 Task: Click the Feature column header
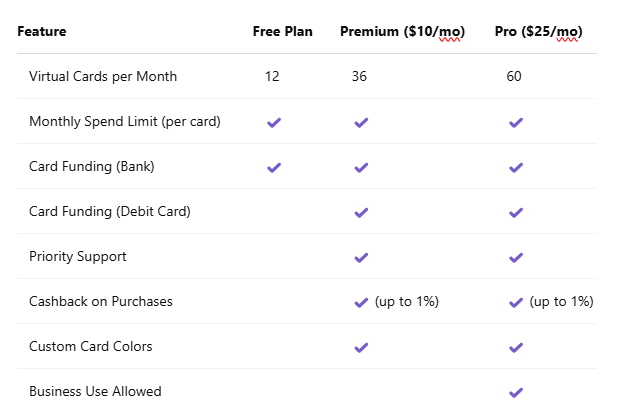pos(42,31)
